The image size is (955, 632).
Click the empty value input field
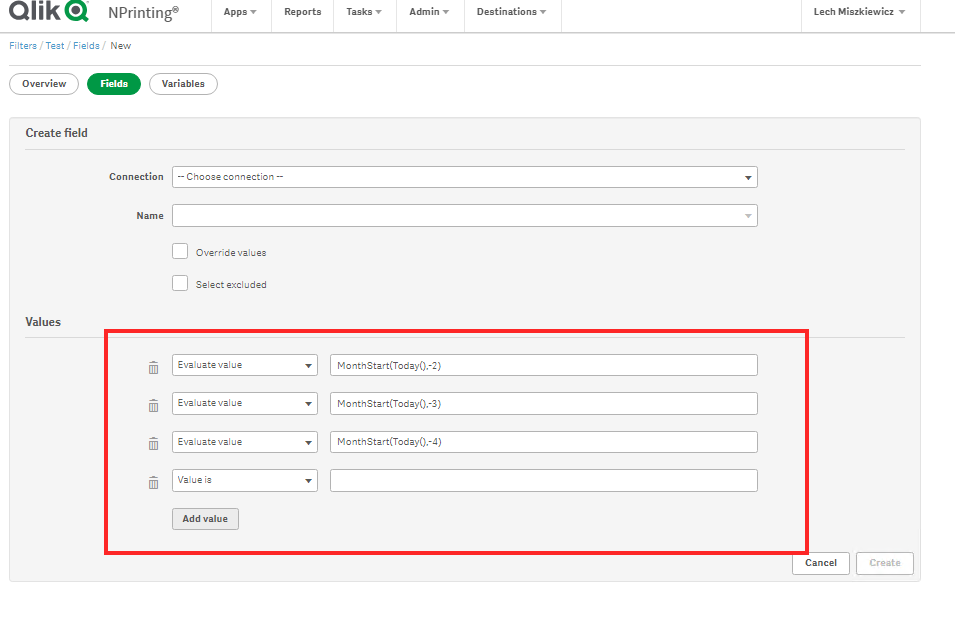coord(544,480)
